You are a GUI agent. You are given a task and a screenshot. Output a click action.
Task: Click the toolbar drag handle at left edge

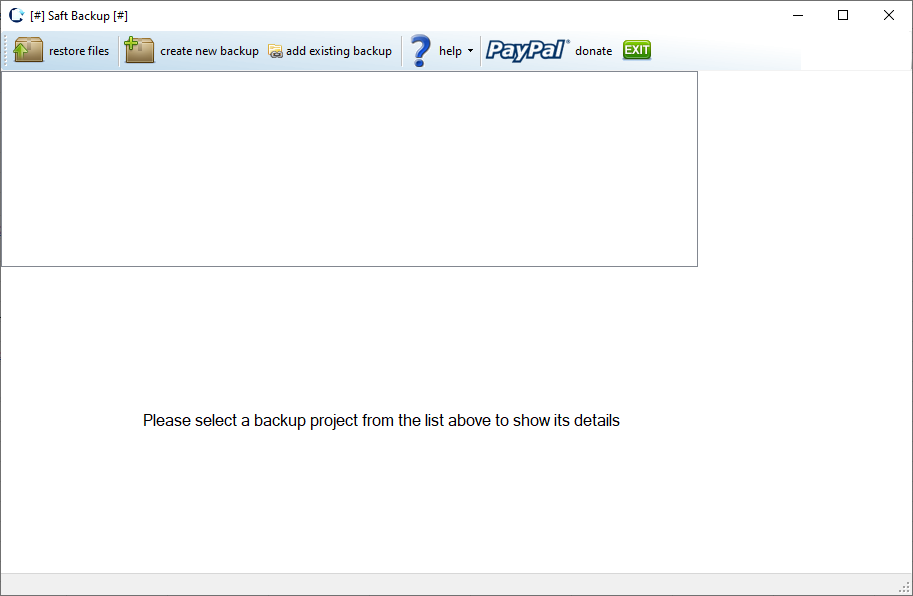(6, 50)
